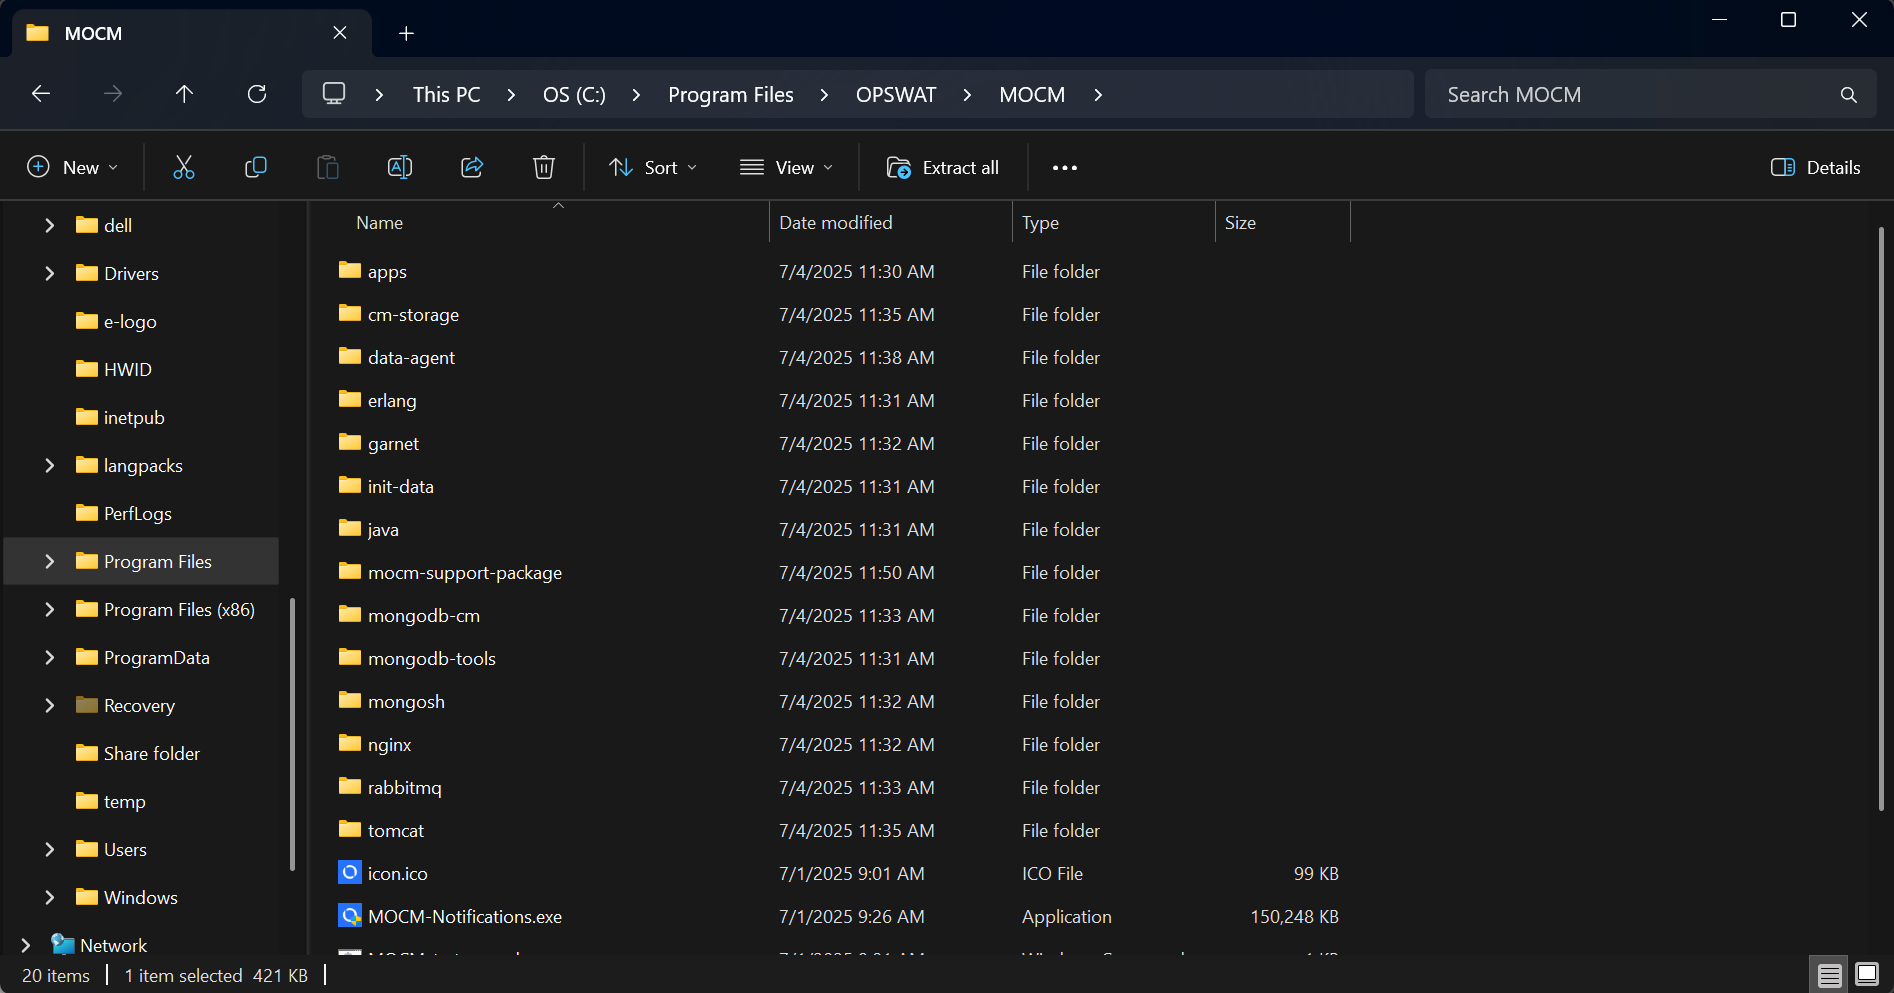The width and height of the screenshot is (1894, 993).
Task: Expand the Network tree node
Action: click(25, 945)
